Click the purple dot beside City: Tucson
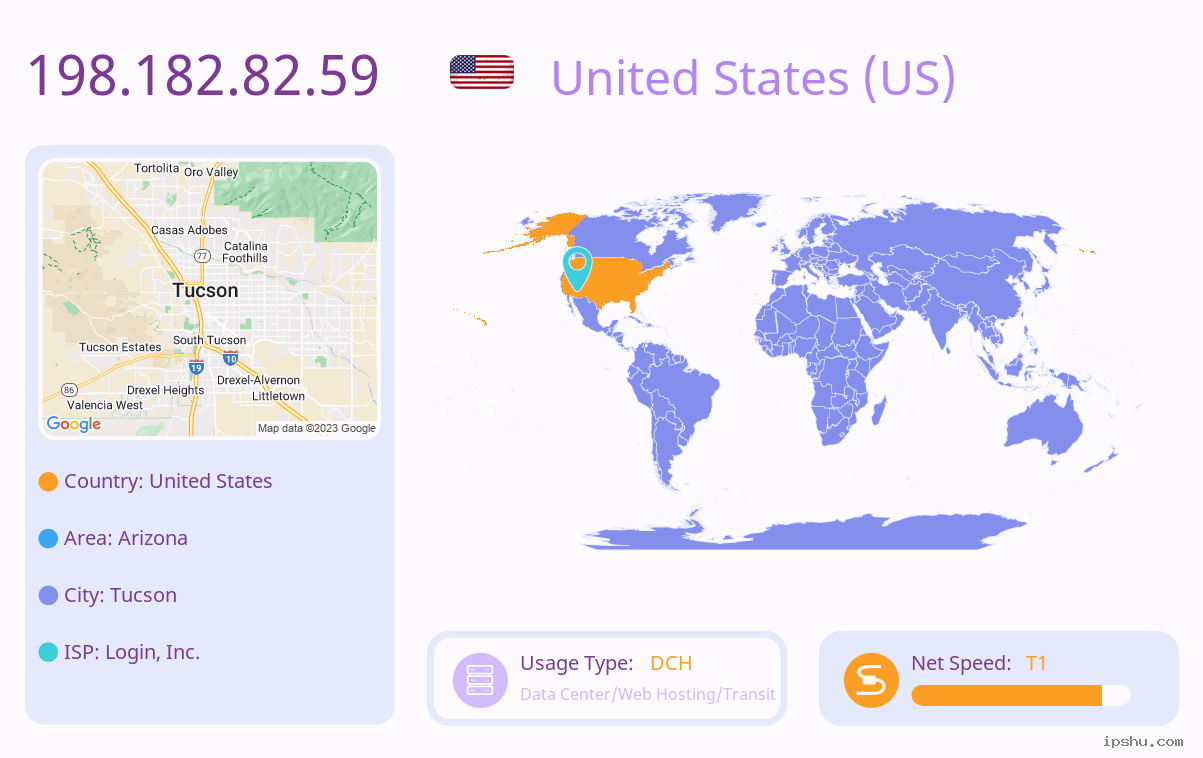This screenshot has width=1203, height=758. coord(48,596)
